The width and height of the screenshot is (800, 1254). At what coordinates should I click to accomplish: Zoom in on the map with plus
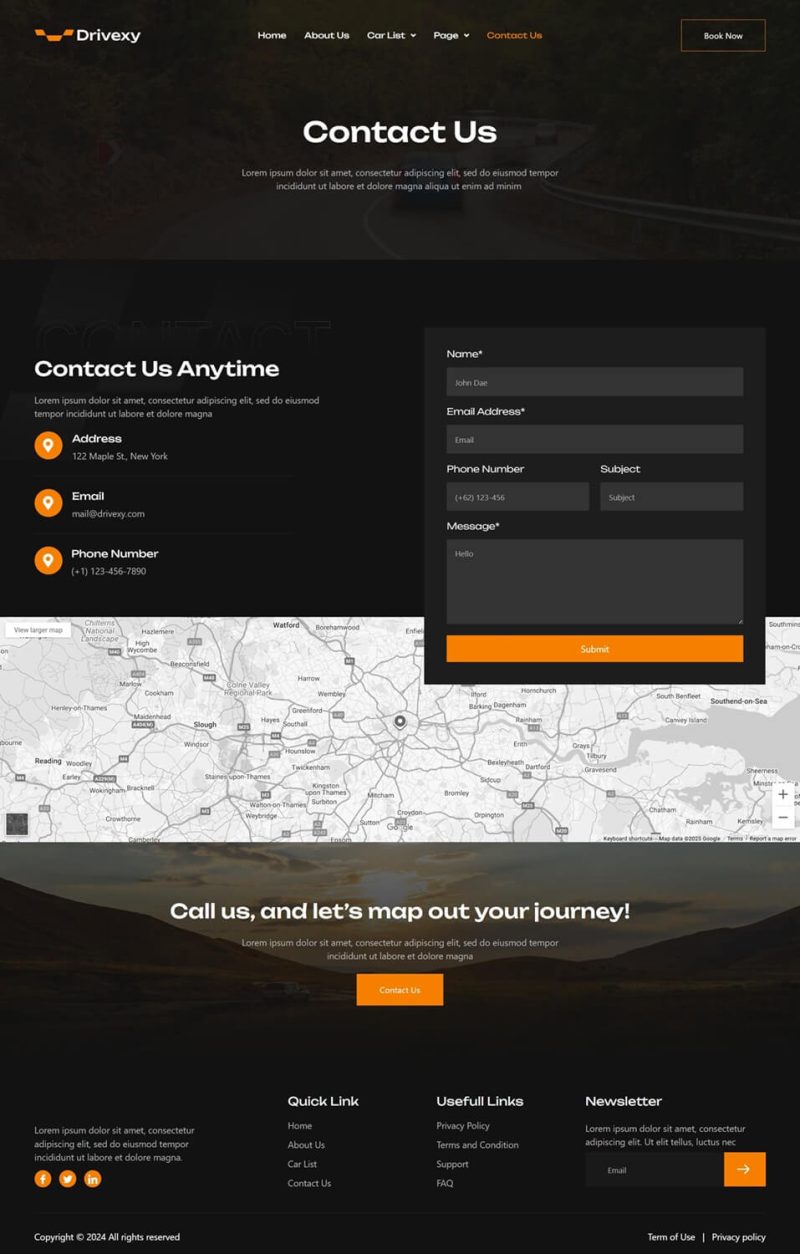(783, 794)
